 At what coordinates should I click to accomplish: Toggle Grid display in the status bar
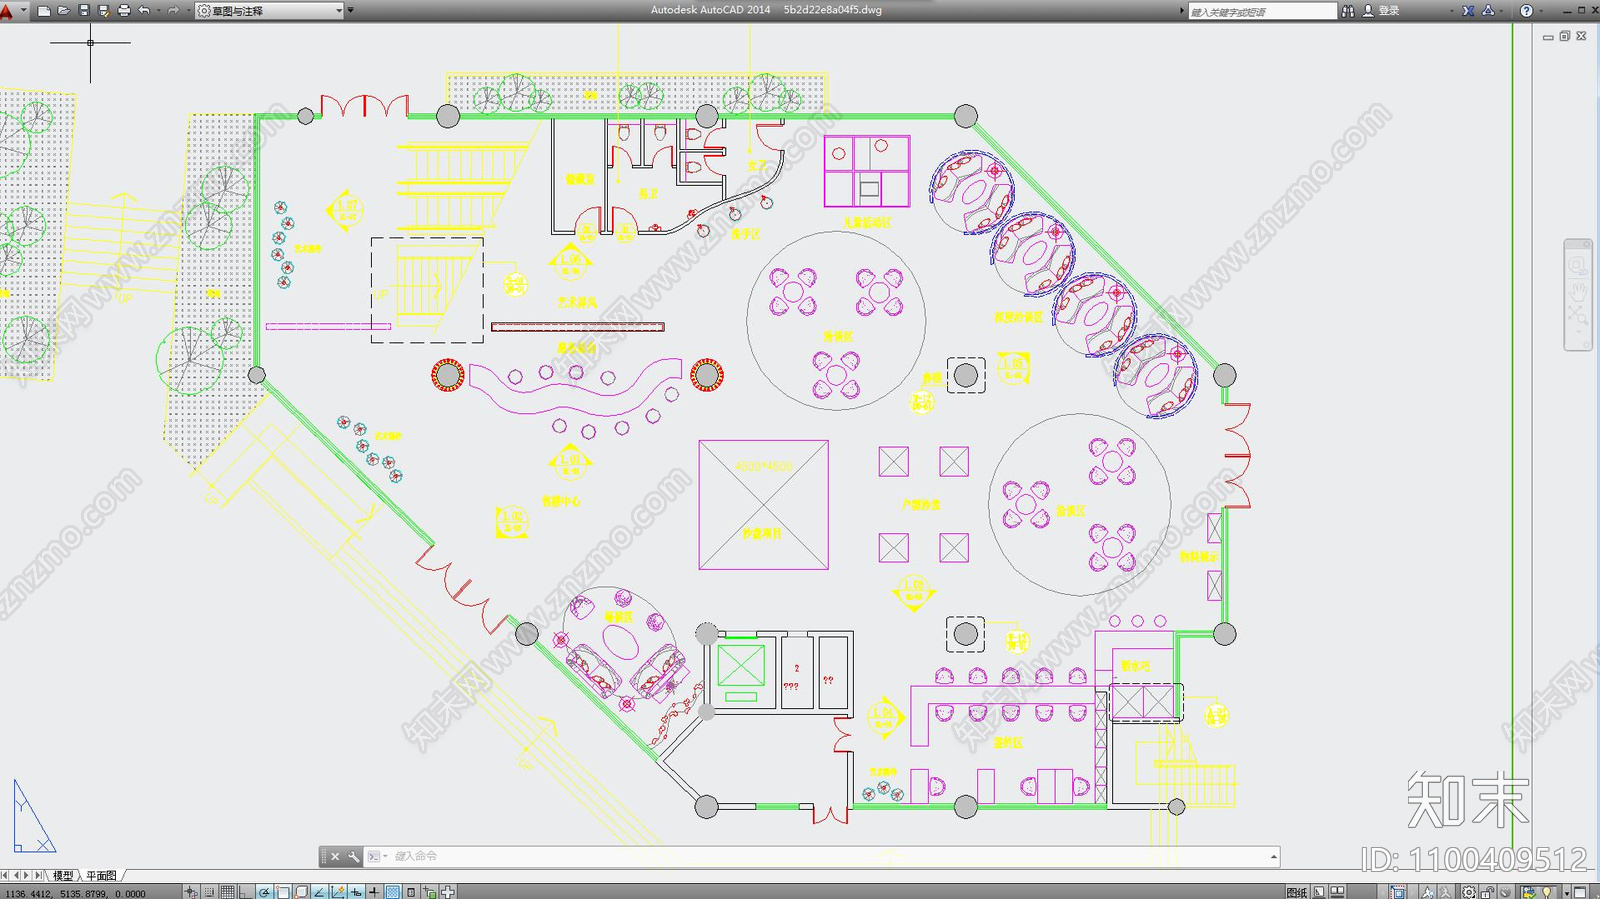pyautogui.click(x=228, y=892)
